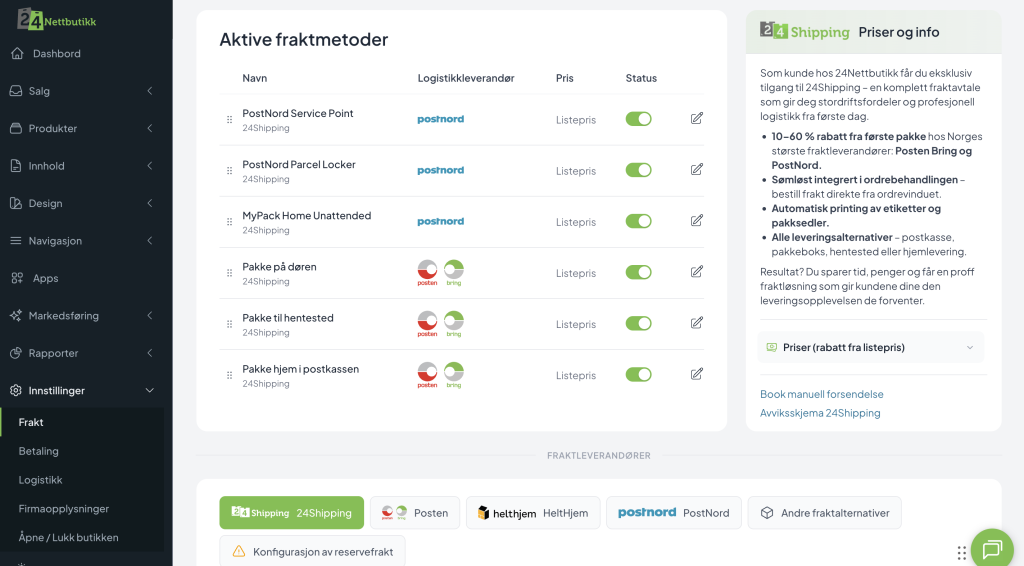Edit PostNord Service Point shipping method
Image resolution: width=1024 pixels, height=566 pixels.
697,118
